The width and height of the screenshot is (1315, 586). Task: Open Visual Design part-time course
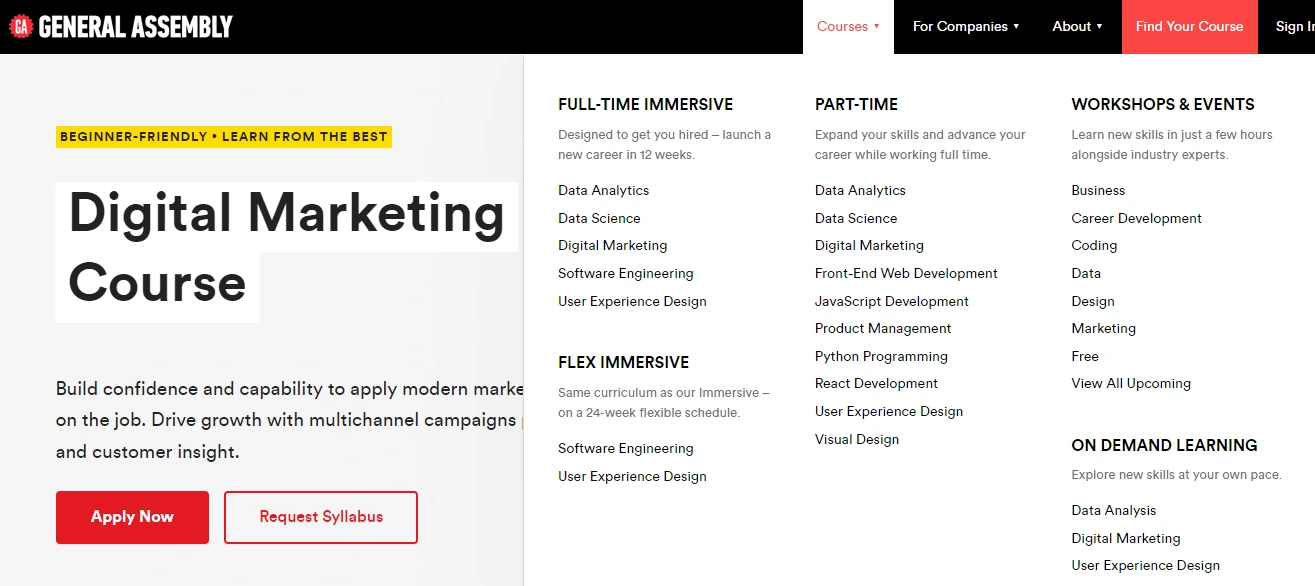pos(857,439)
